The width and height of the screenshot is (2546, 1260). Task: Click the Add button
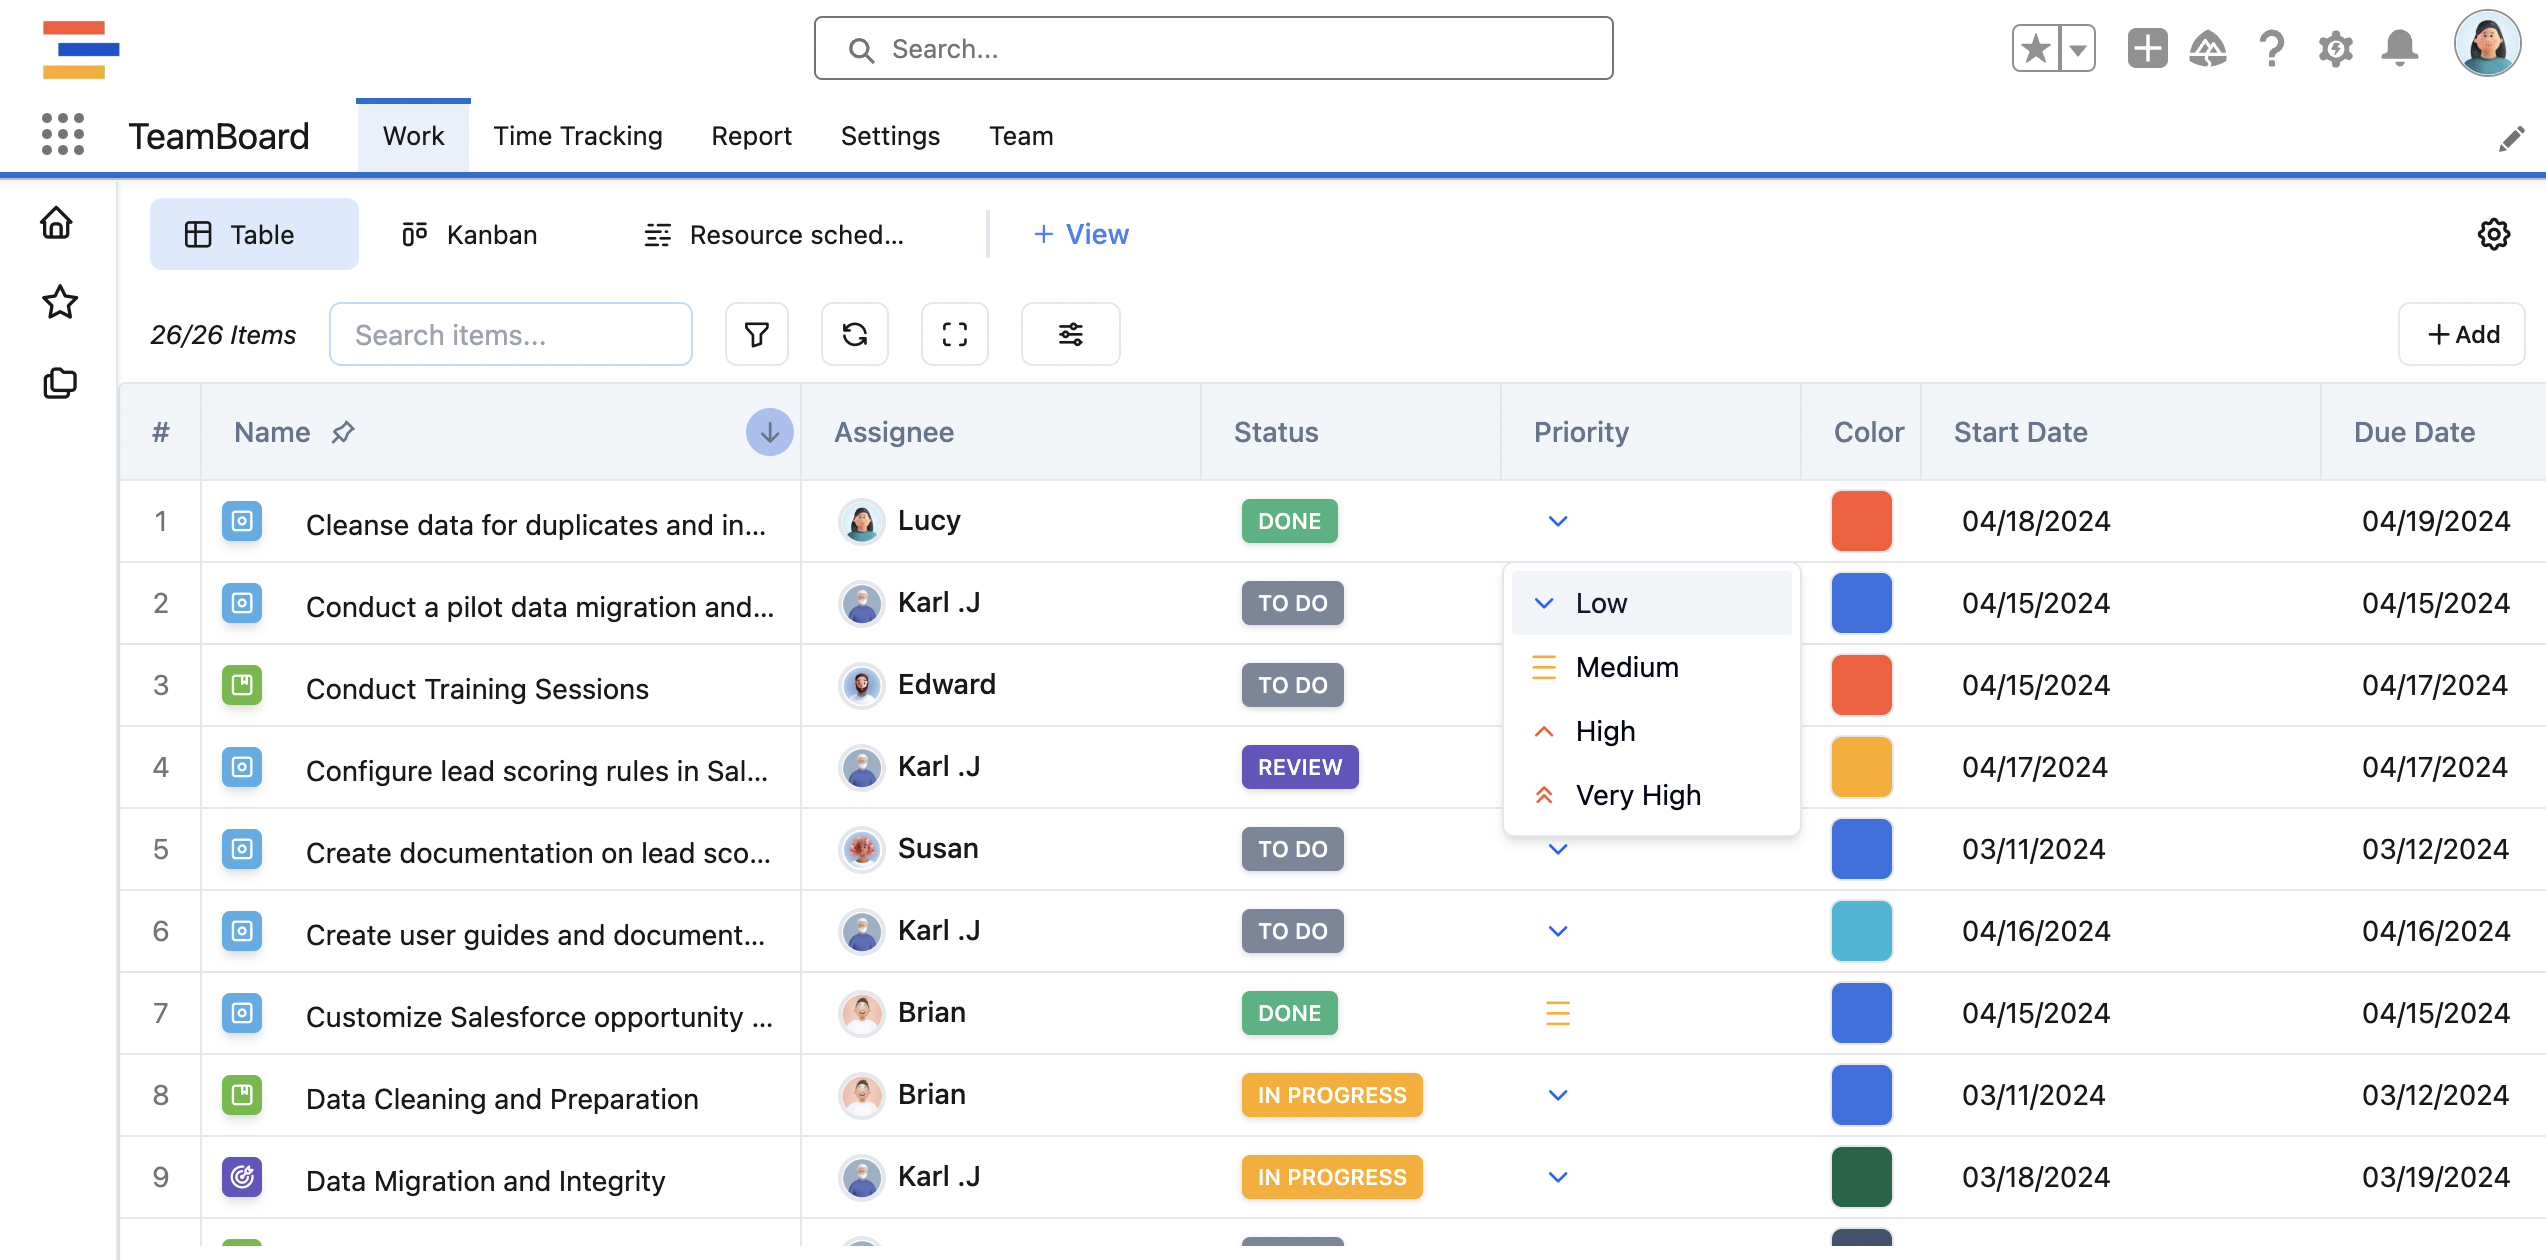click(2462, 334)
